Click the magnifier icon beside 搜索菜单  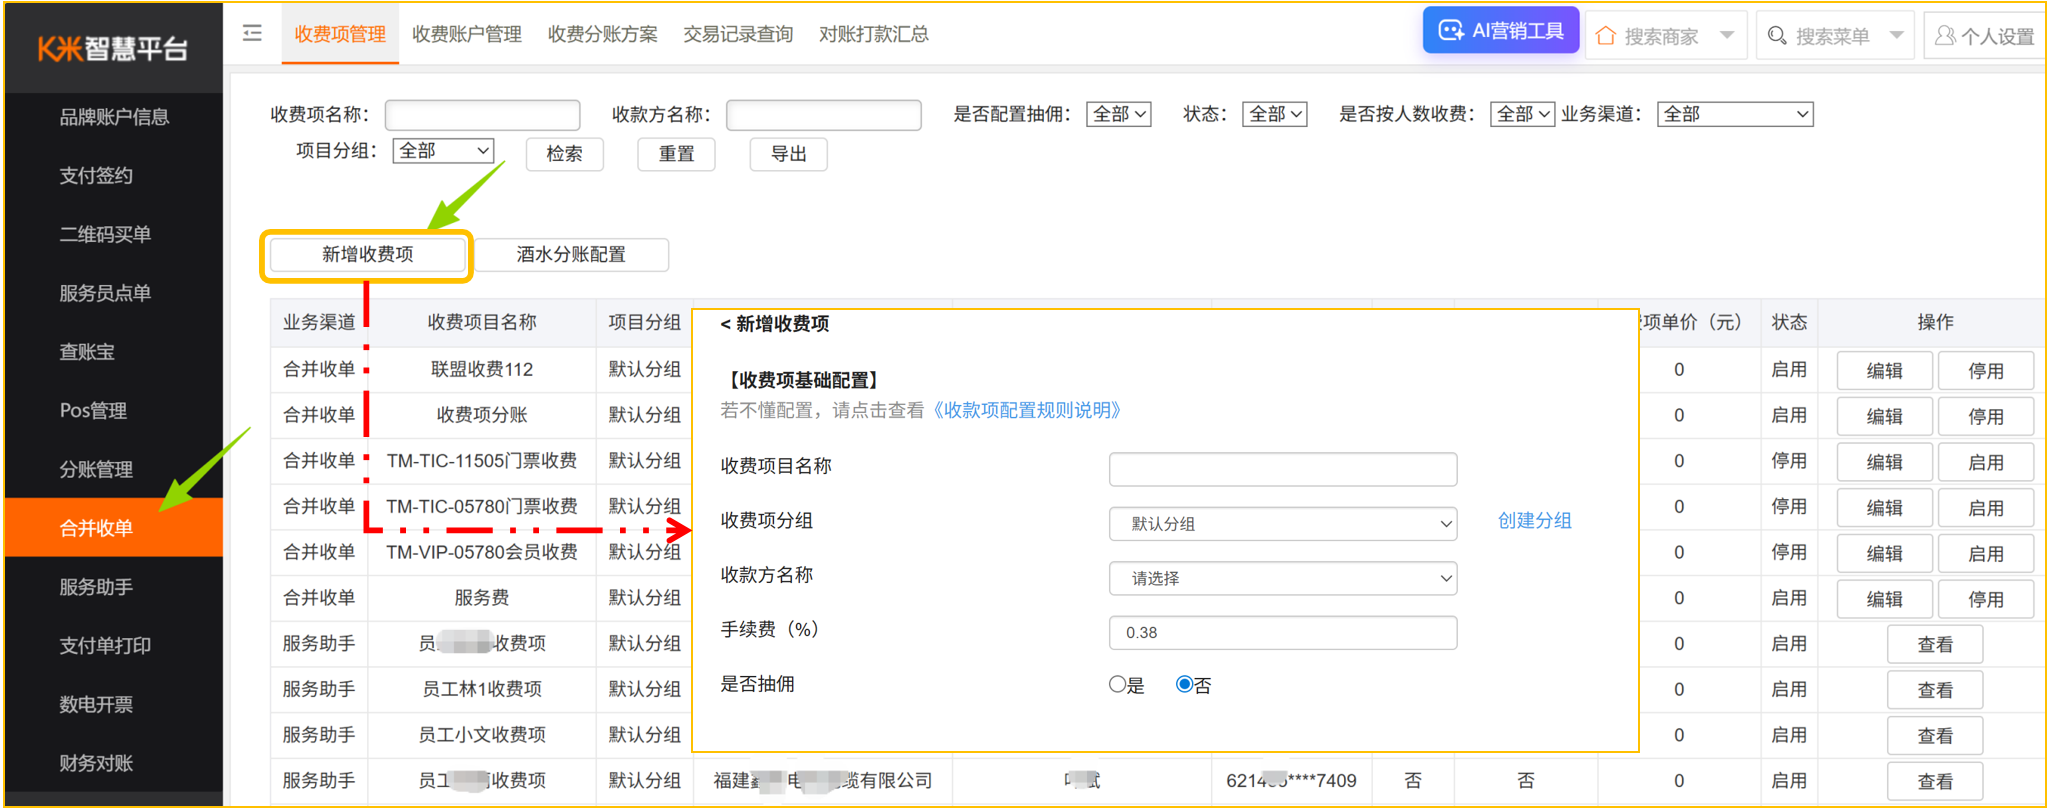(x=1777, y=36)
